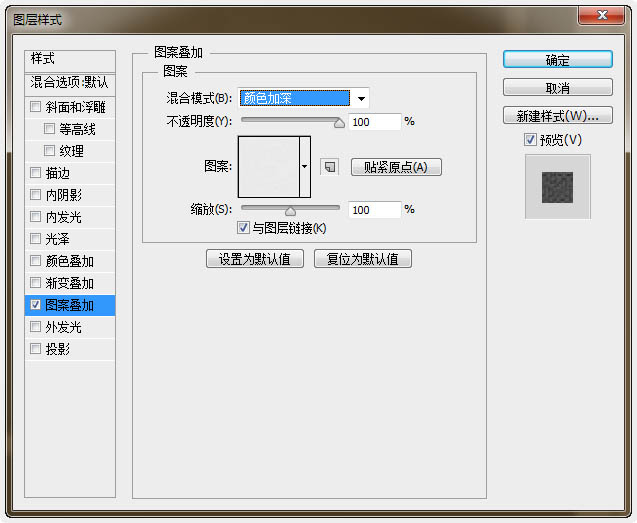The height and width of the screenshot is (523, 637).
Task: Turn on the 颜色叠加 checkbox
Action: pyautogui.click(x=35, y=260)
